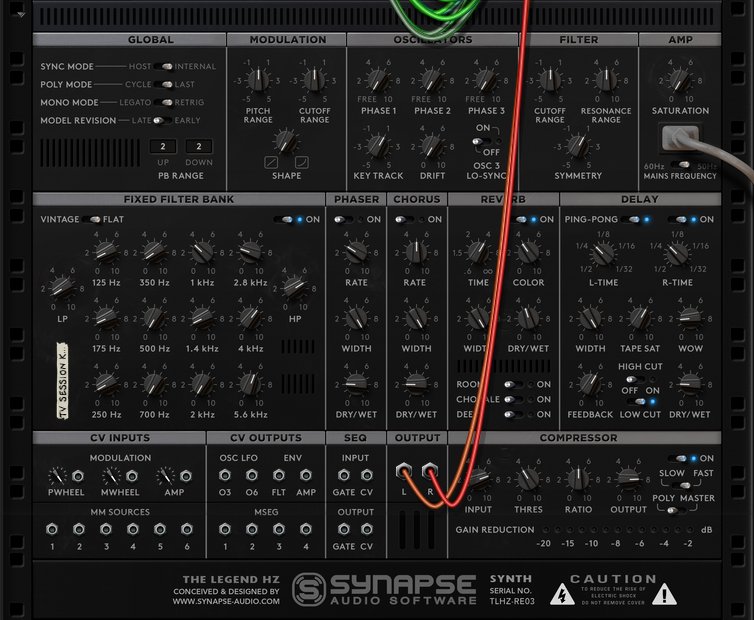Click the MSEG output jack 4
This screenshot has width=754, height=620.
coord(307,530)
